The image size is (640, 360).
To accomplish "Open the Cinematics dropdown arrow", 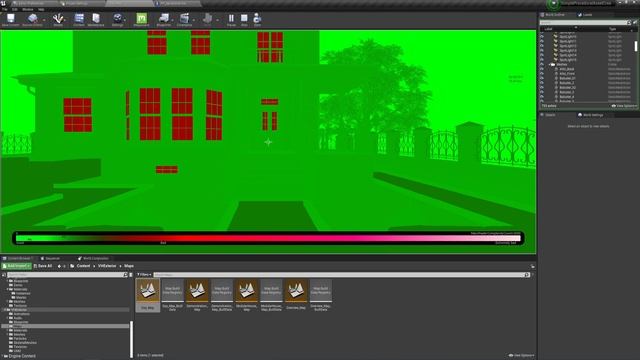I will [x=193, y=19].
